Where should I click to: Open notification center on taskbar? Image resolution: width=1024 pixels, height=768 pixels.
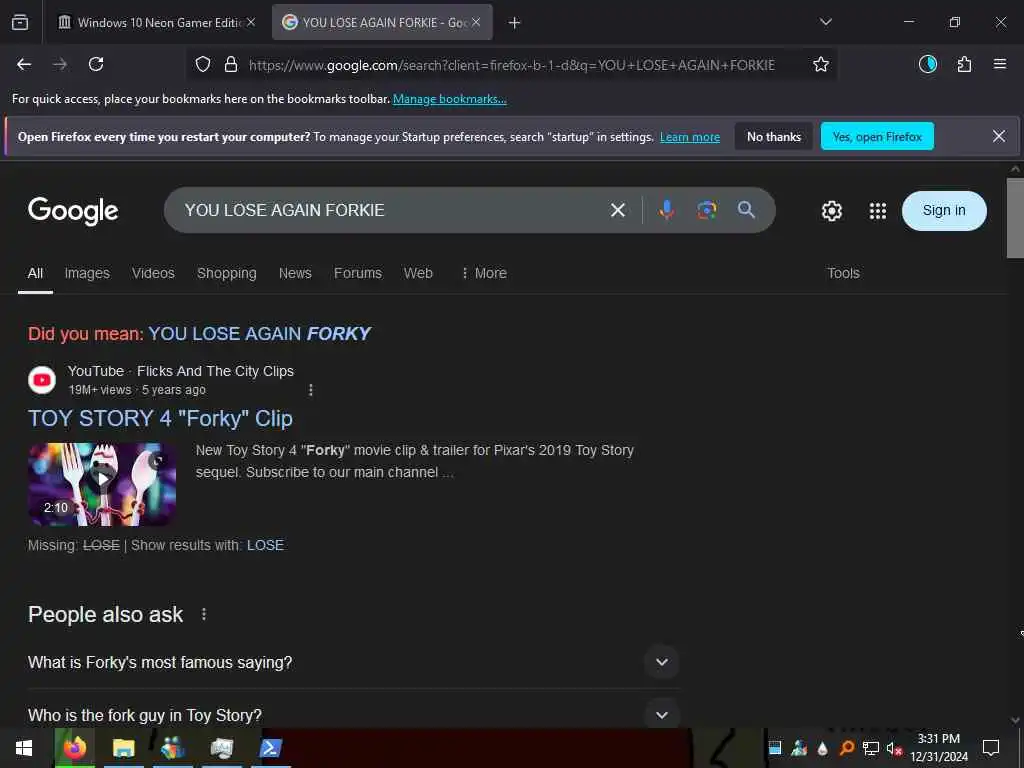pos(991,748)
